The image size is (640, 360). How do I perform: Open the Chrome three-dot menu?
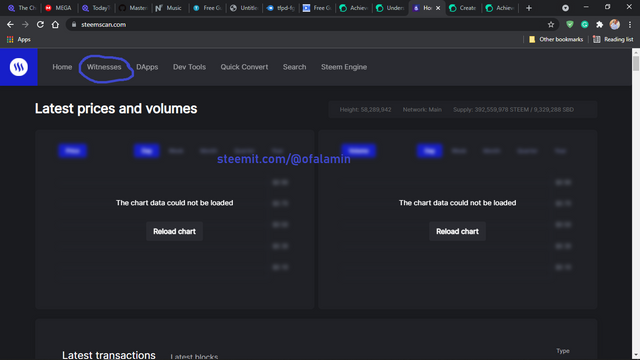pos(630,24)
